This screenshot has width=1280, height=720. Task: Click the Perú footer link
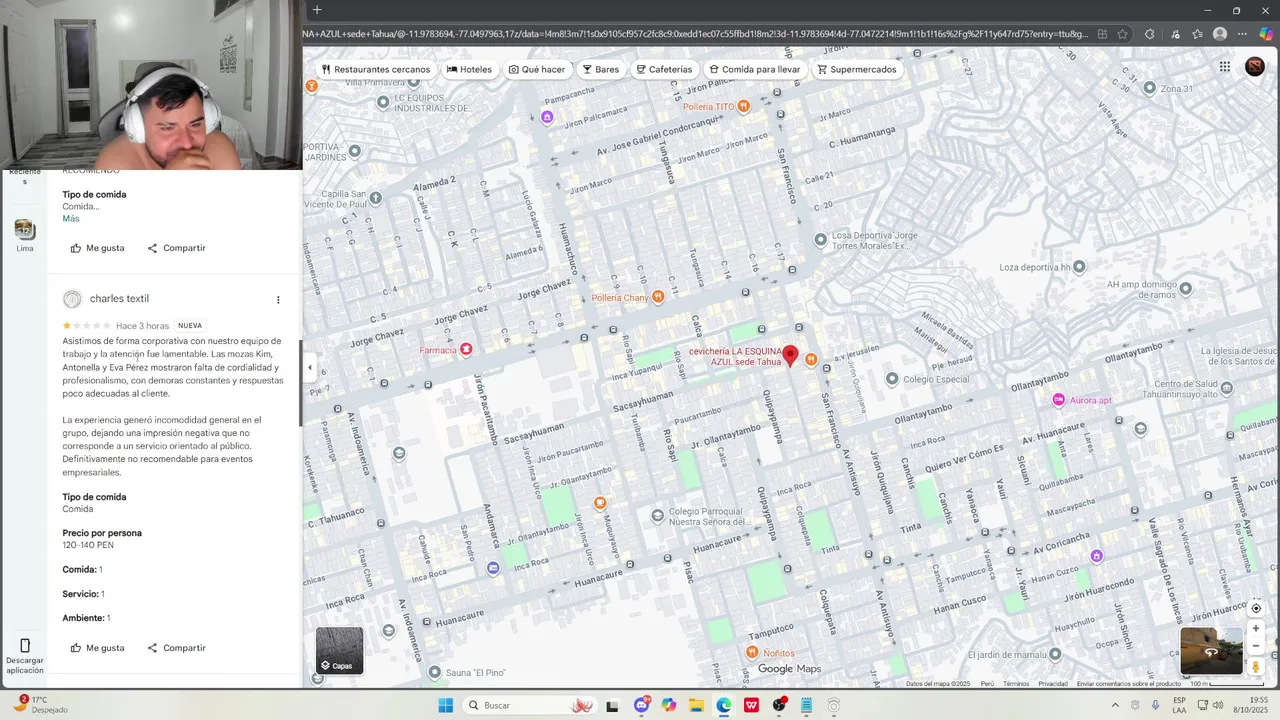coord(987,684)
